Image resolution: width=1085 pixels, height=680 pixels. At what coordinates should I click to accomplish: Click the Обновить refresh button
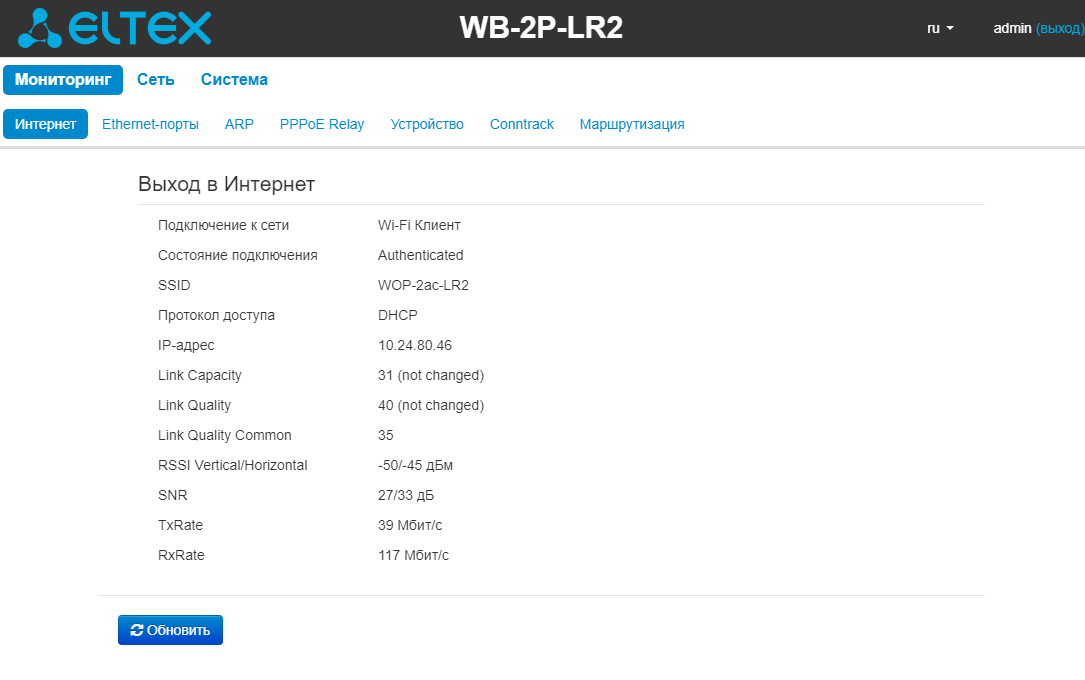(170, 630)
